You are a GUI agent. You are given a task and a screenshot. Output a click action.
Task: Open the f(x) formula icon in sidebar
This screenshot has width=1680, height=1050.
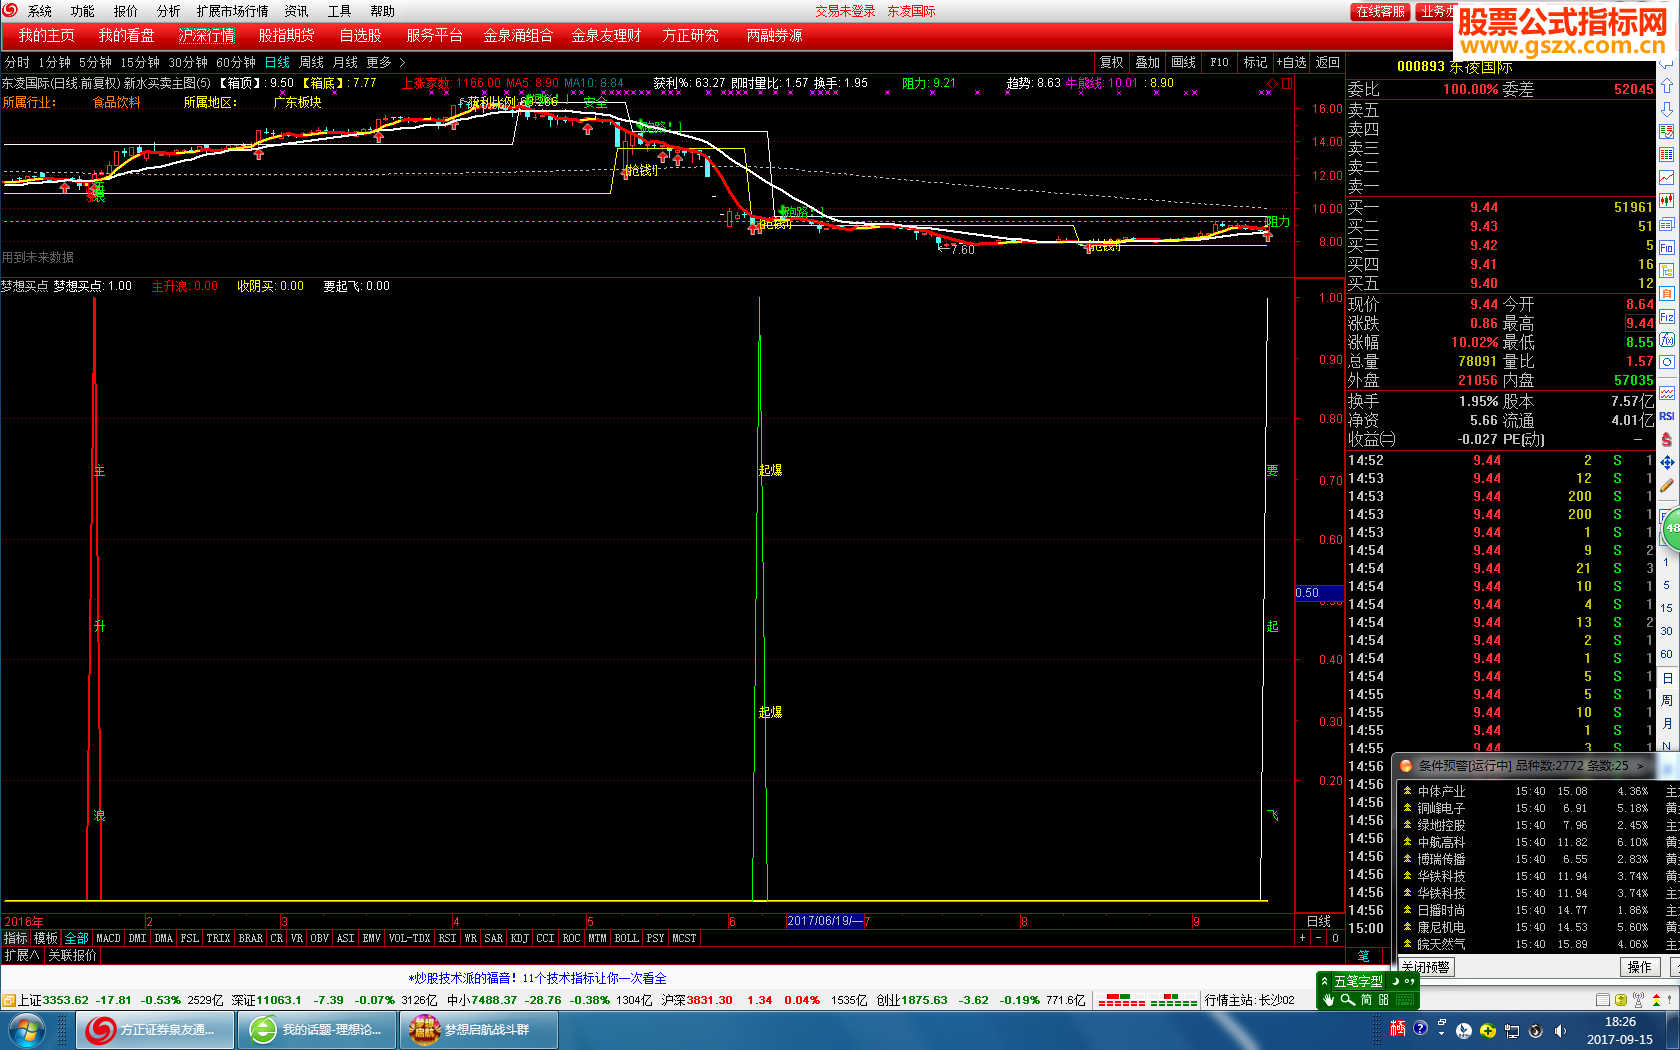coord(1667,340)
